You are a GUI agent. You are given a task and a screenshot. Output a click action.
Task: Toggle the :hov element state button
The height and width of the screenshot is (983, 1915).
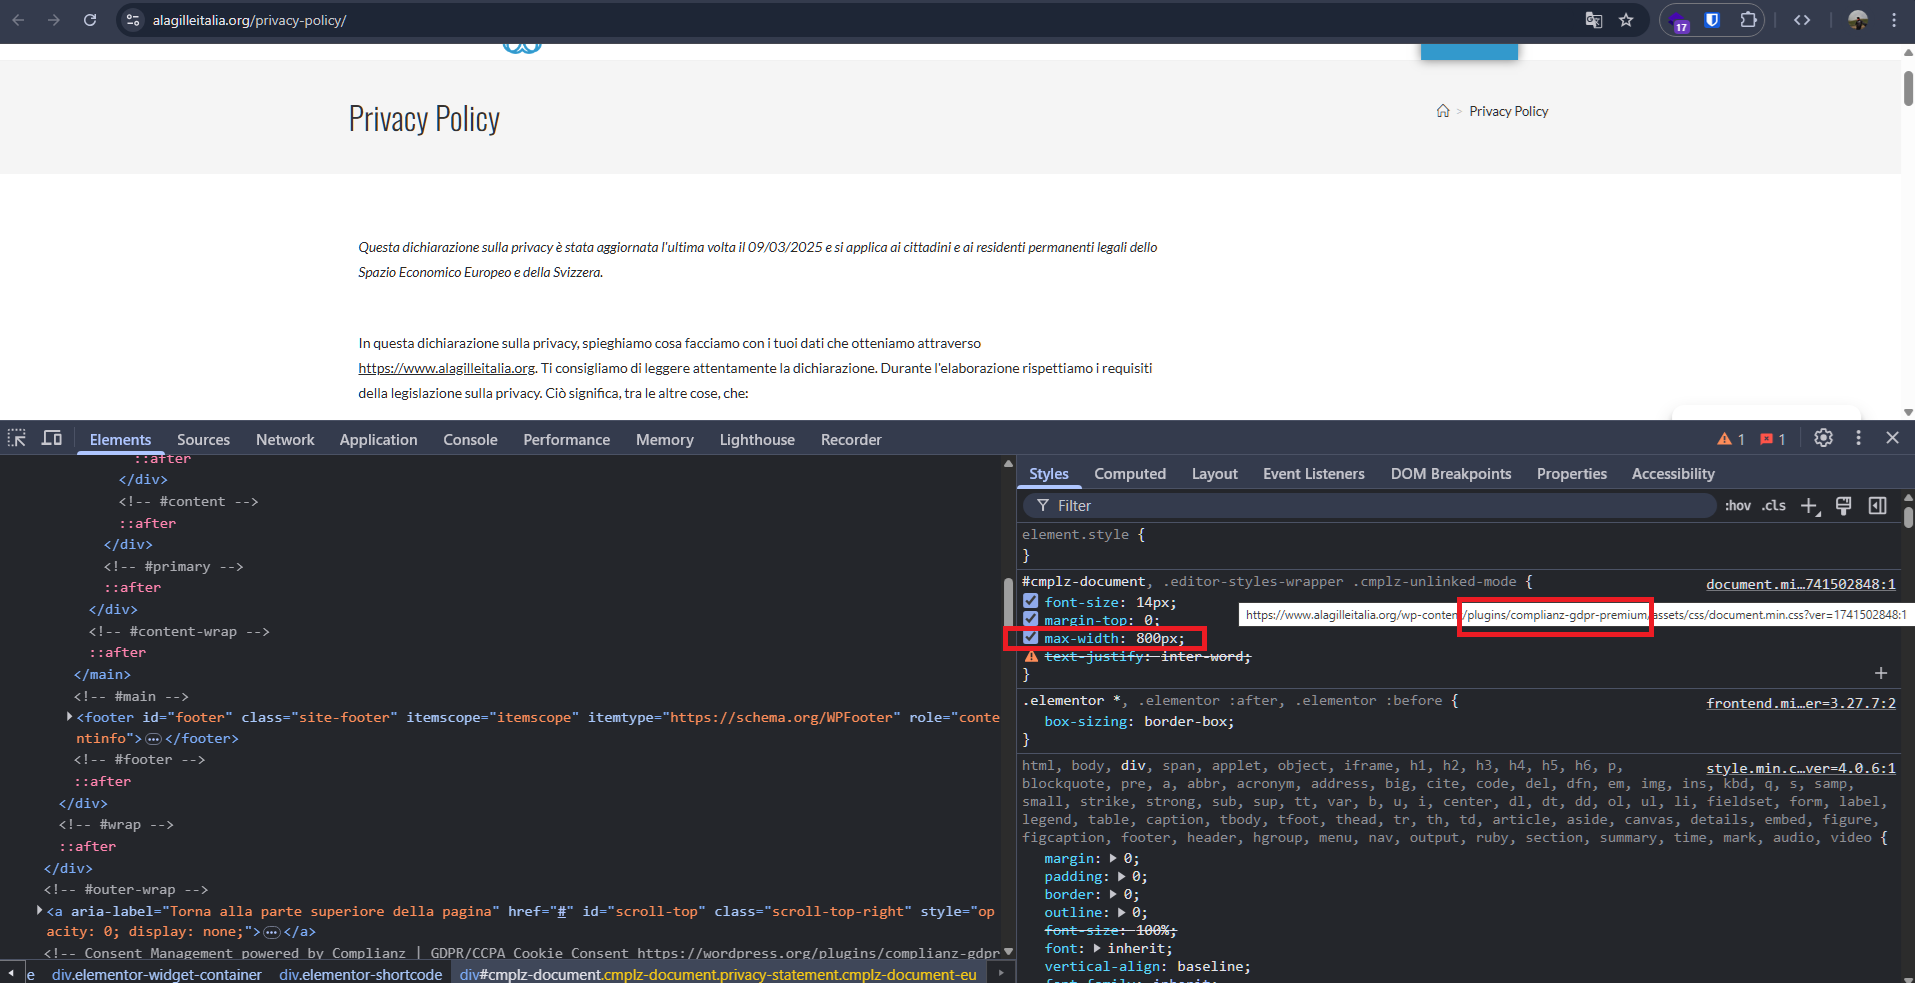[1738, 506]
